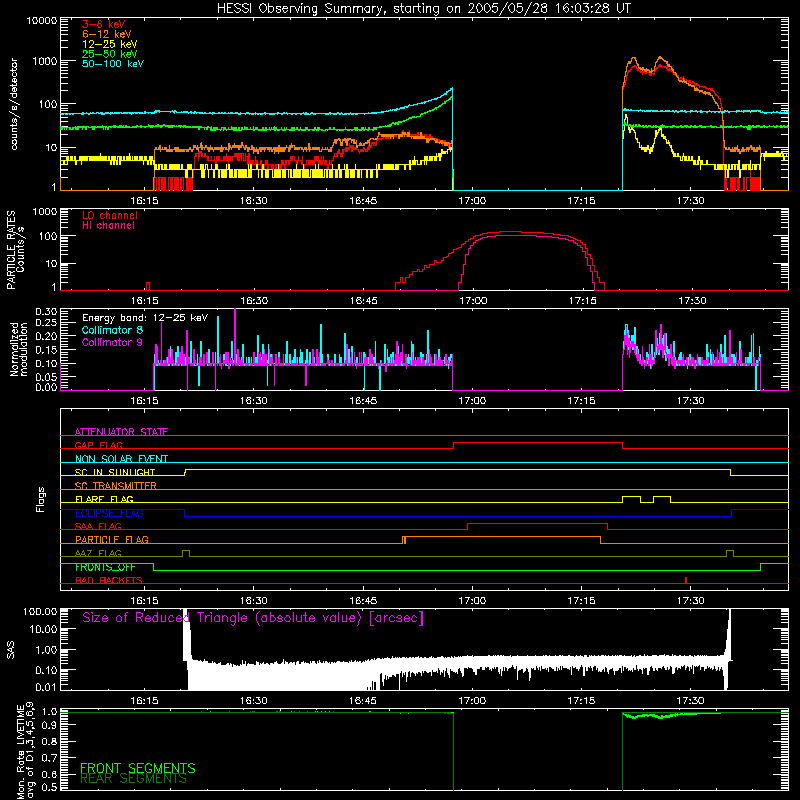
Task: Click the red bad packets spike marker
Action: 686,580
